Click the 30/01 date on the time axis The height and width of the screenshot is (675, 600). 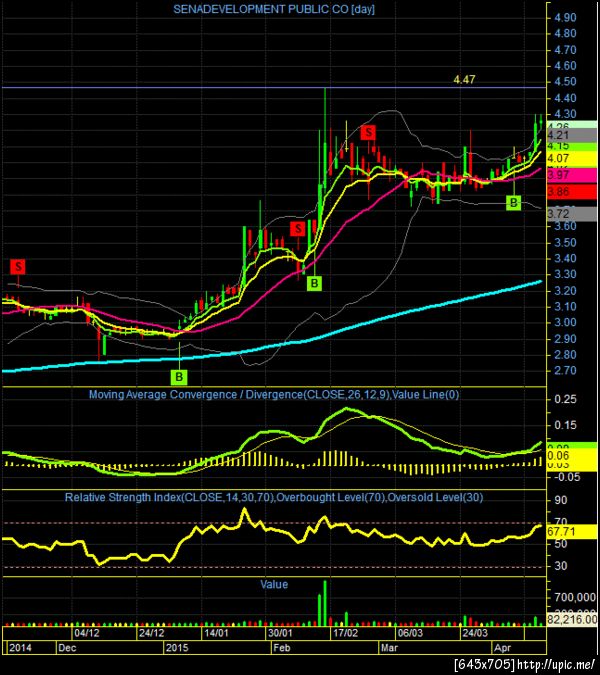pos(280,633)
